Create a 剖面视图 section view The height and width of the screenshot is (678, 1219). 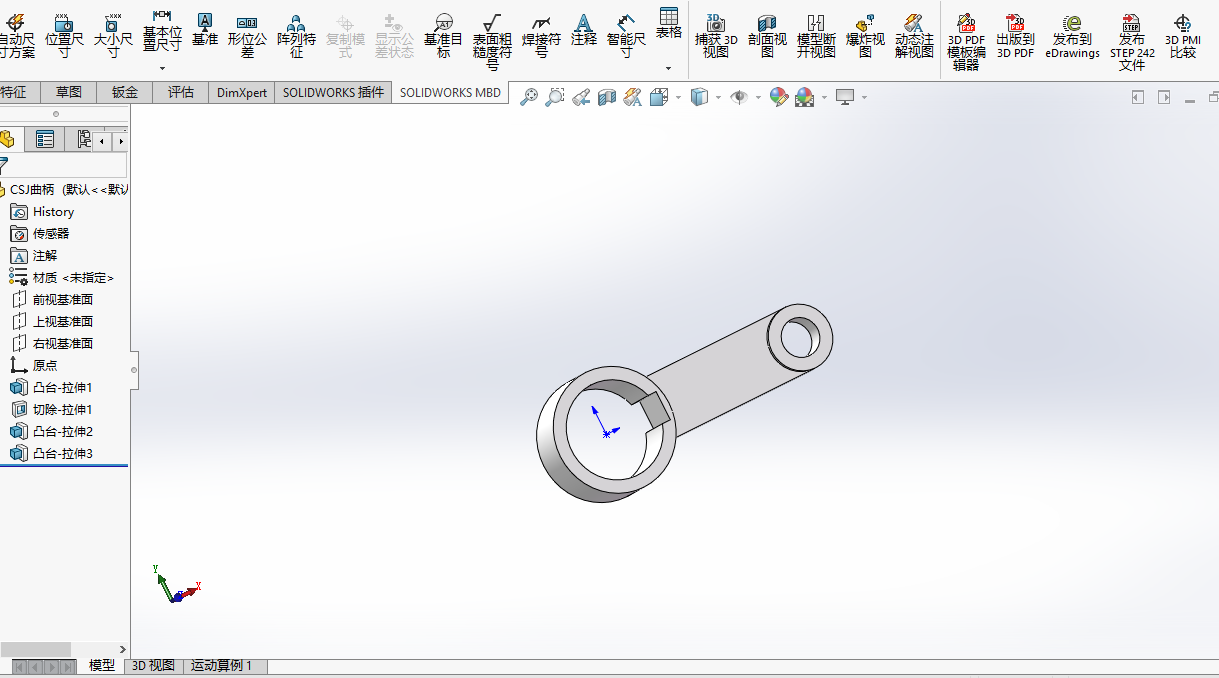pos(767,35)
